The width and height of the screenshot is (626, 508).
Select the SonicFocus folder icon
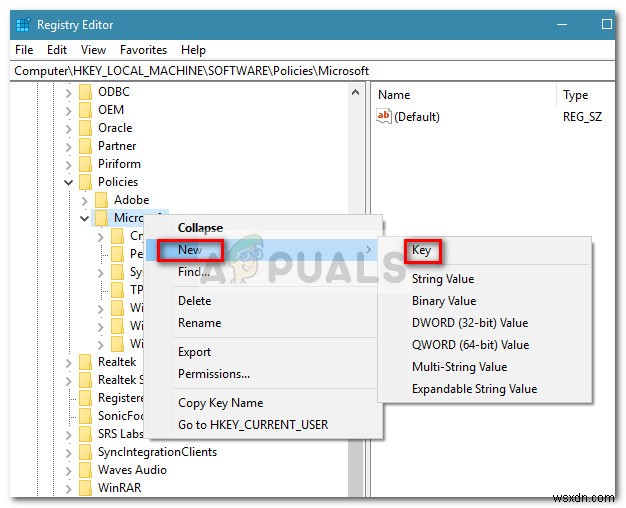click(85, 416)
